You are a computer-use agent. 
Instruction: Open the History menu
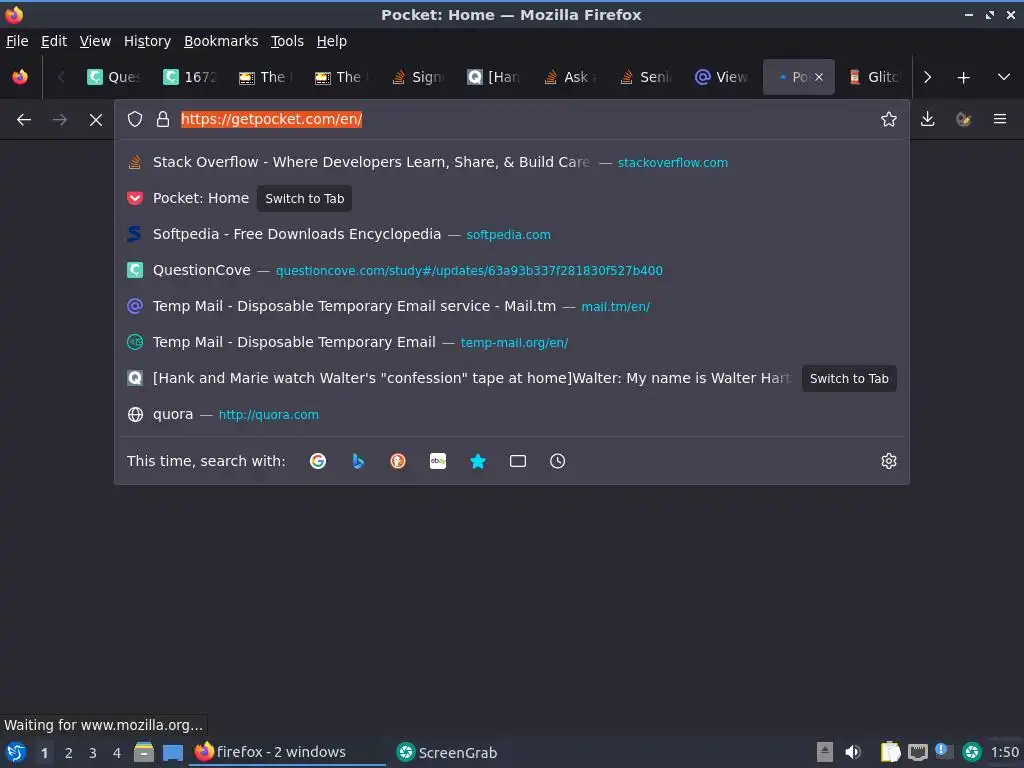click(148, 41)
